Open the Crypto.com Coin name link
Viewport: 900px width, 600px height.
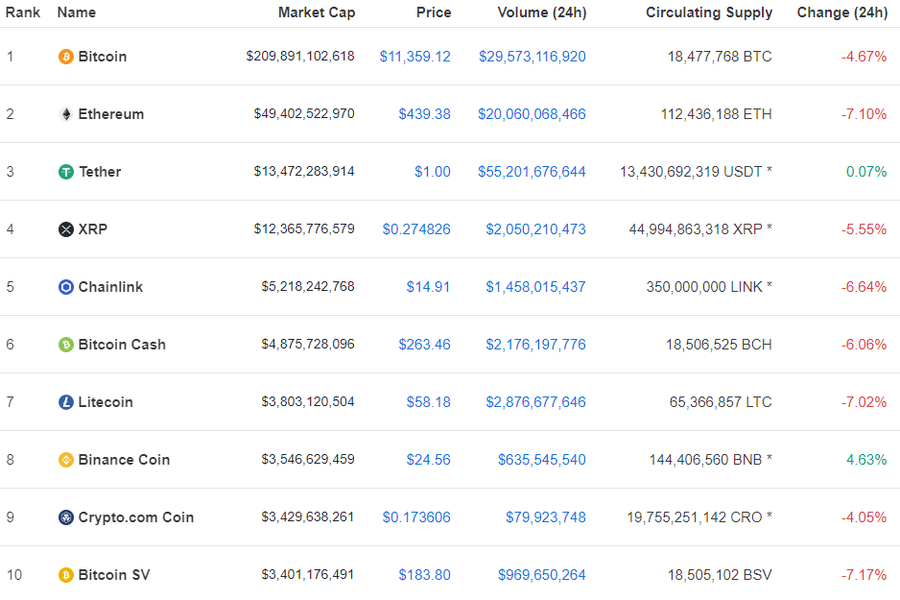point(136,517)
